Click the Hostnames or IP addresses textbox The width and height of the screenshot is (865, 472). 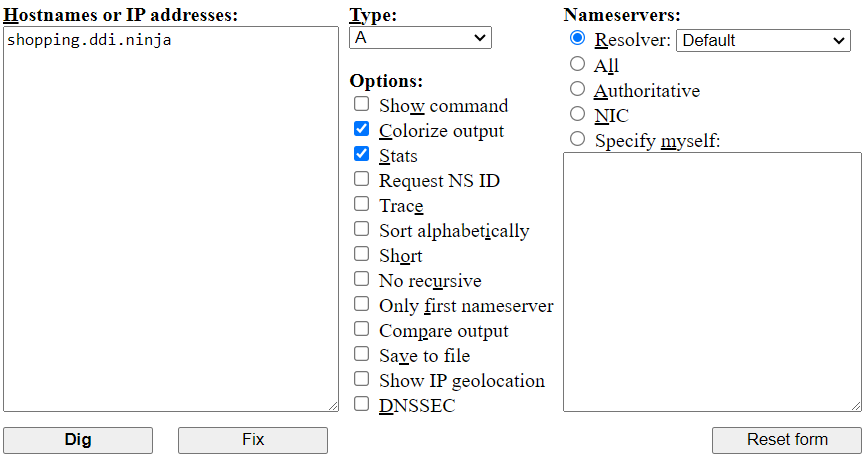click(171, 218)
